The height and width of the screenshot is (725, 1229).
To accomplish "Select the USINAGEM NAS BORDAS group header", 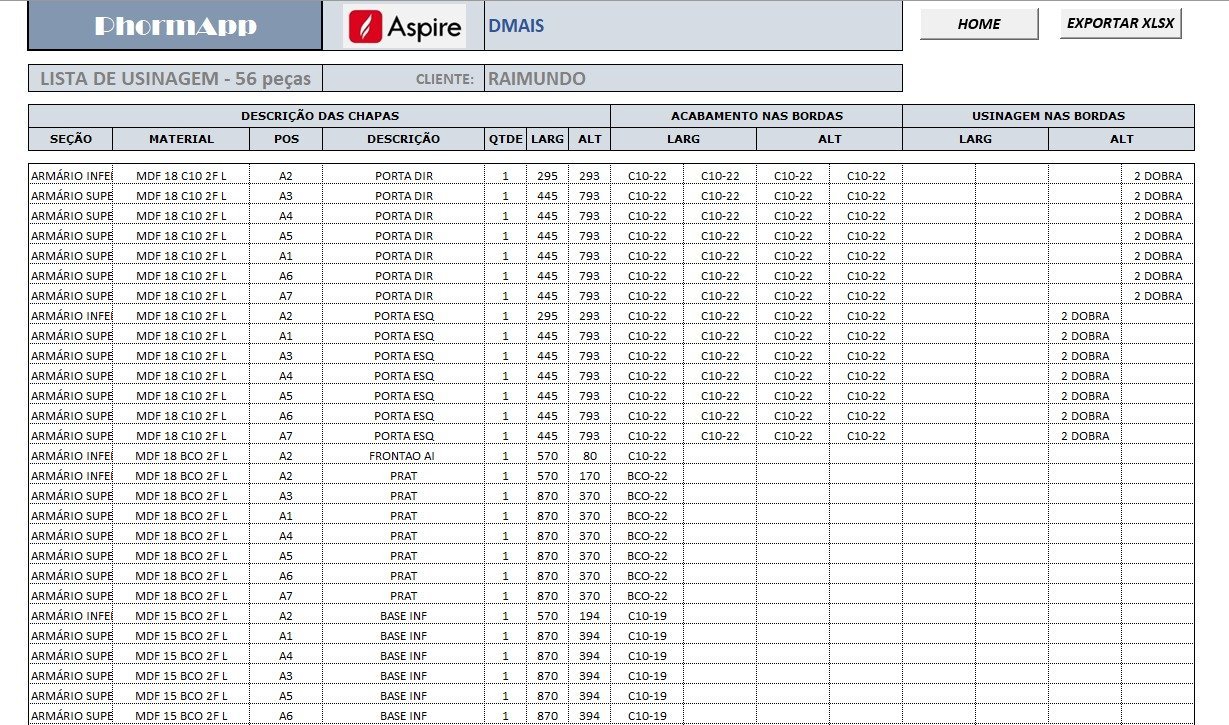I will 1048,116.
